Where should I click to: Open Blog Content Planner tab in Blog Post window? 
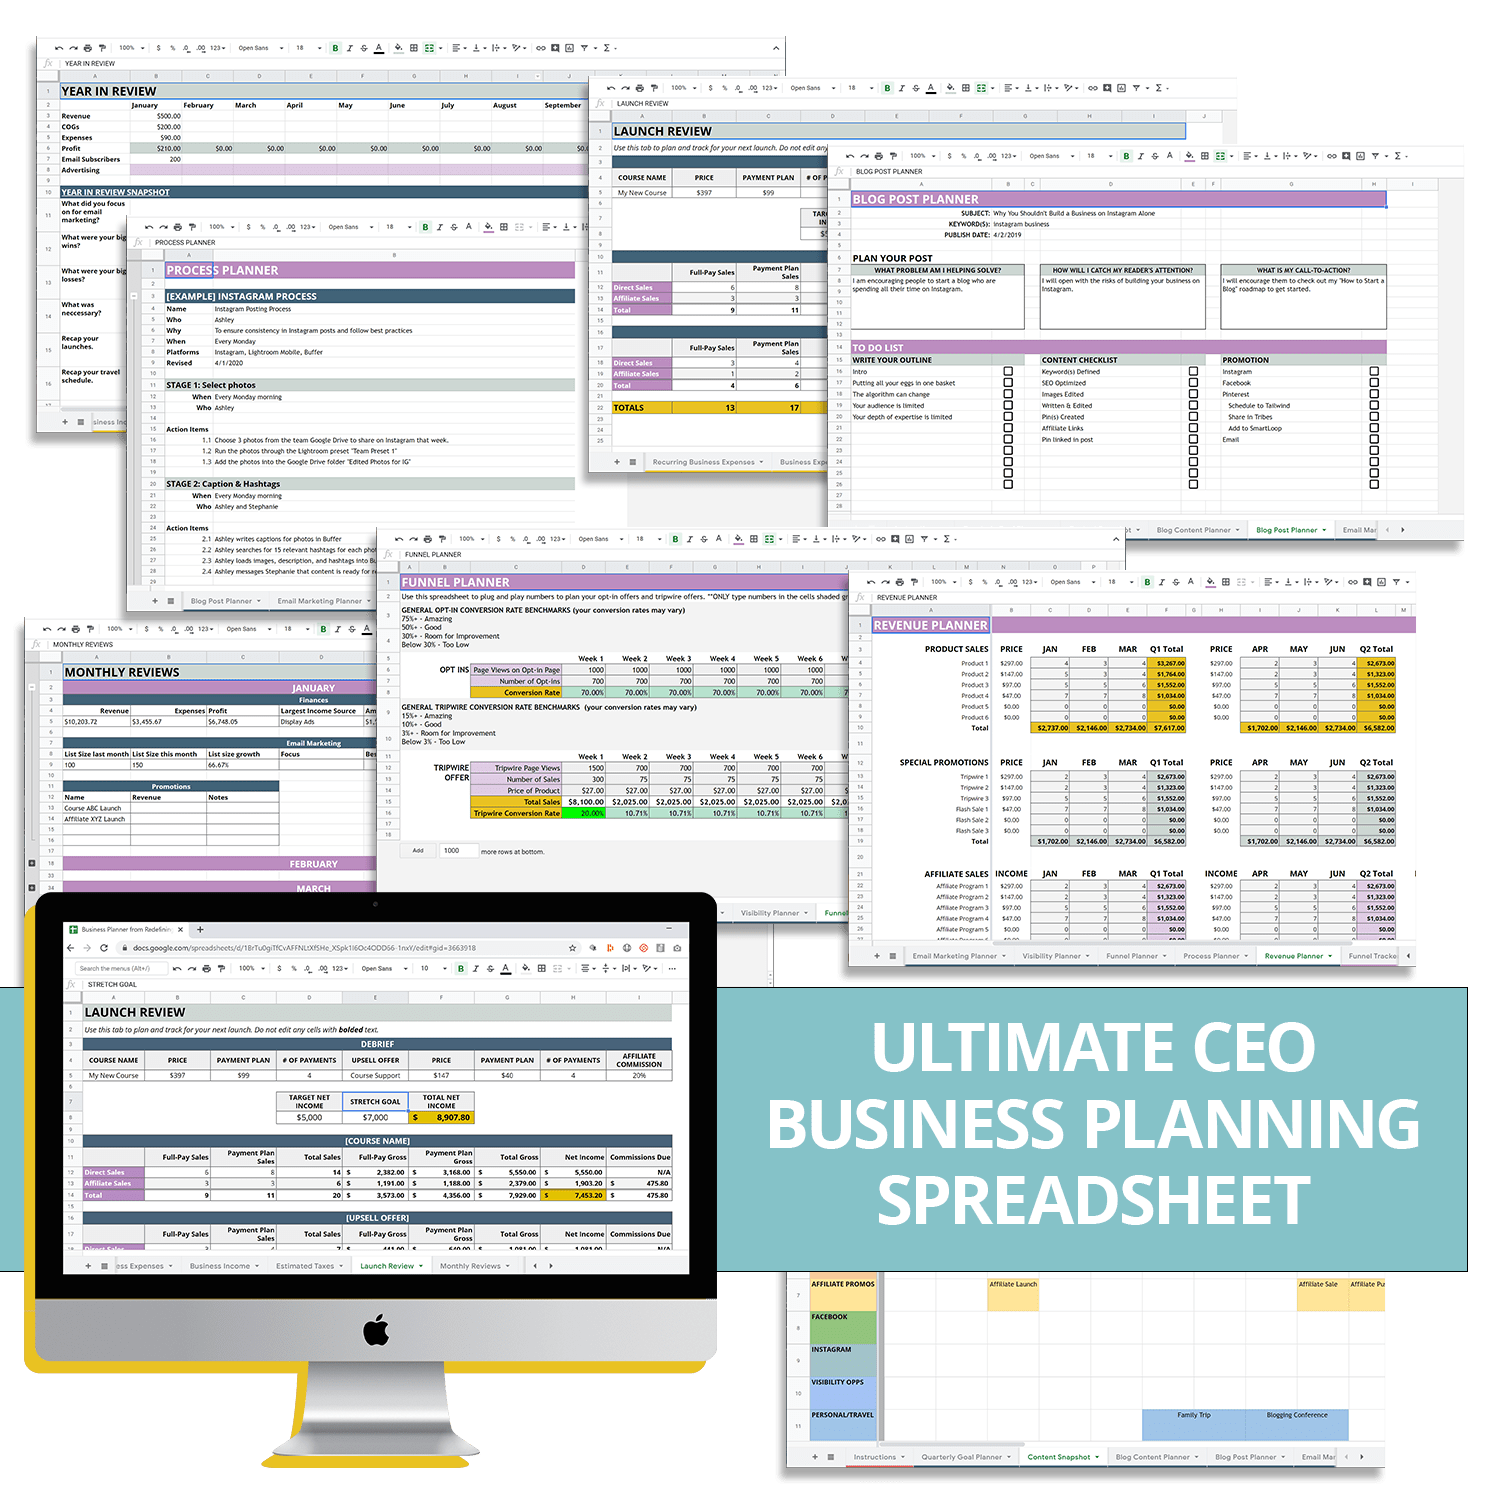pos(1193,530)
